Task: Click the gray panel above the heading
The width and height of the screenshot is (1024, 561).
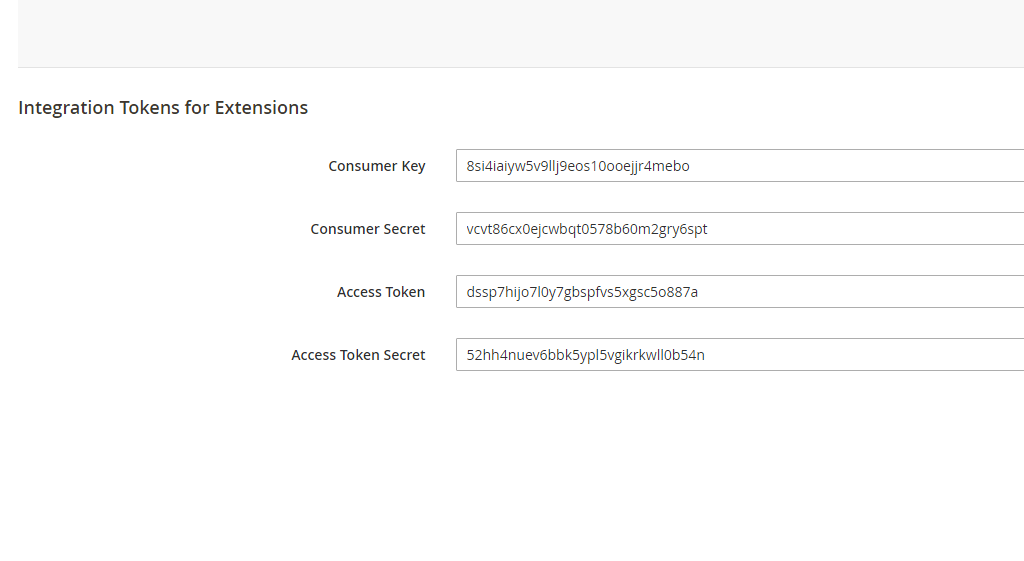Action: click(x=520, y=32)
